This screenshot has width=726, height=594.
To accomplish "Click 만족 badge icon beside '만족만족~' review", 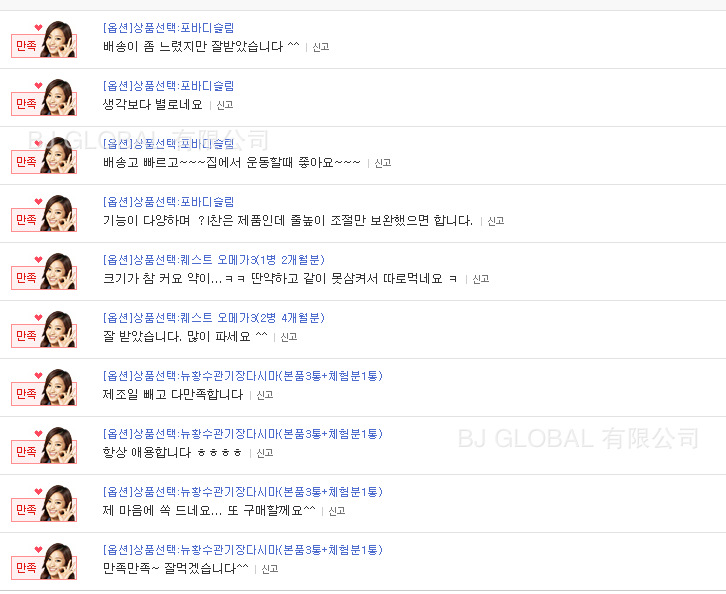I will click(44, 561).
